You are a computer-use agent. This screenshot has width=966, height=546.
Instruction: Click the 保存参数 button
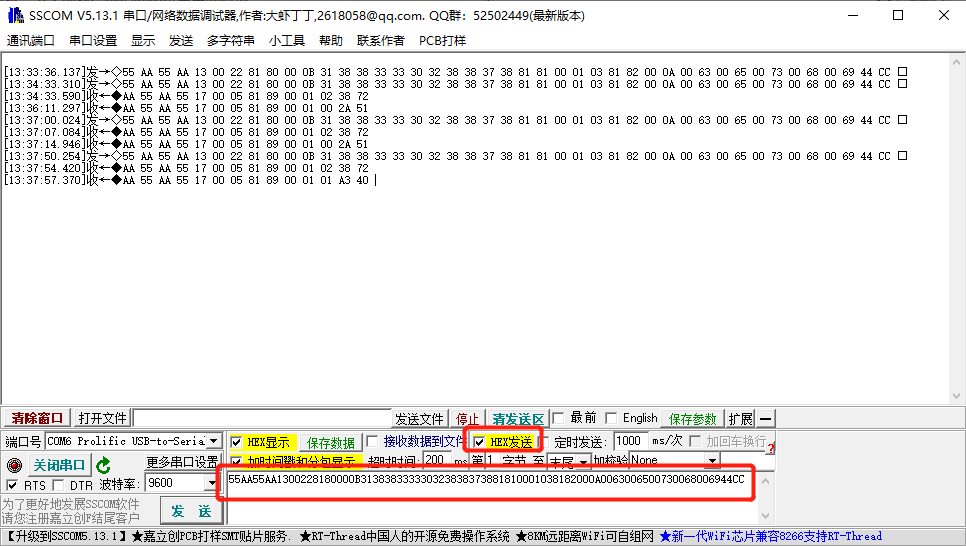tap(692, 419)
